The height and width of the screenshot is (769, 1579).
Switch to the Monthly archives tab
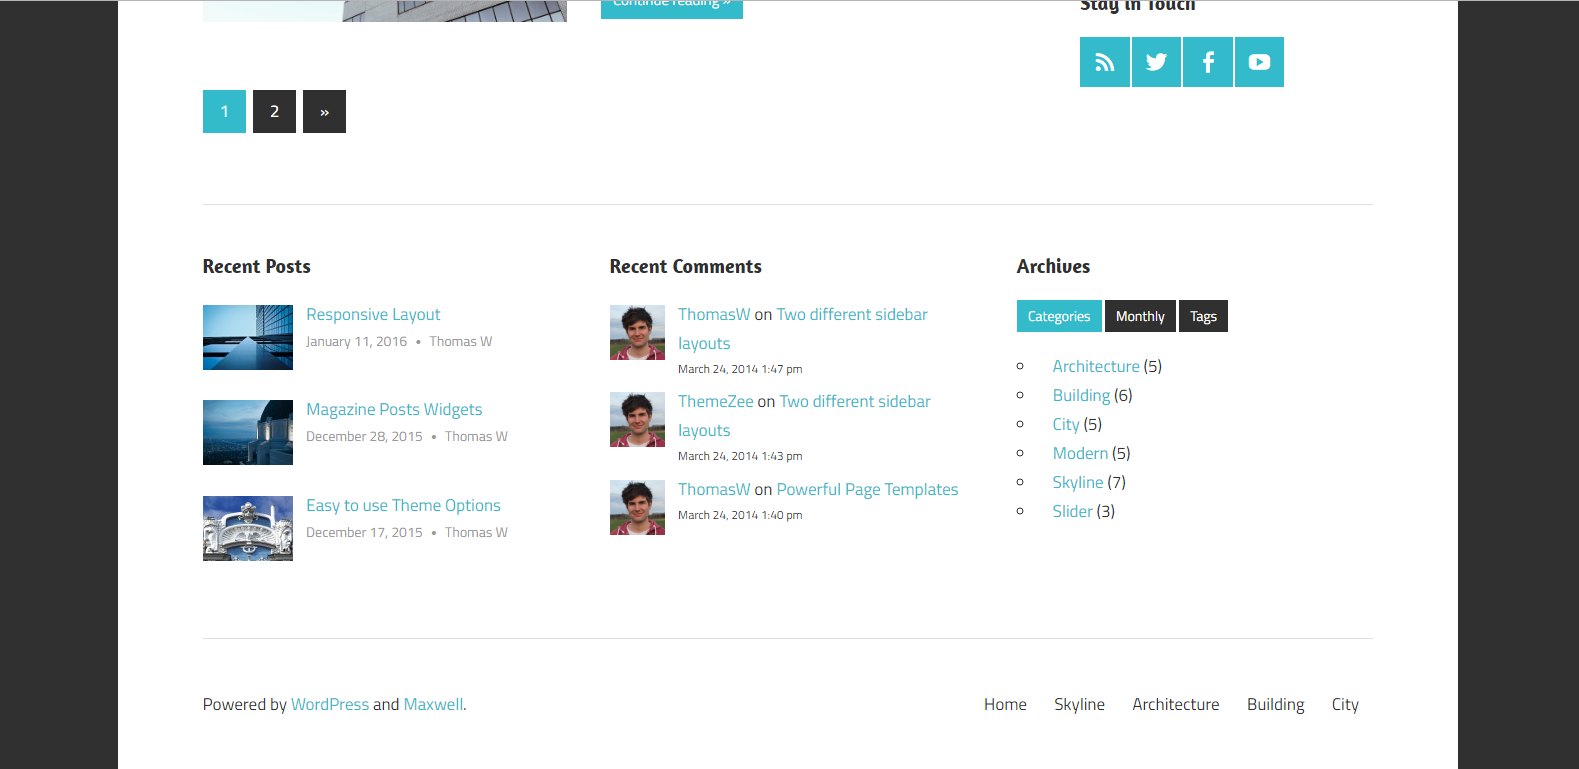pos(1140,316)
